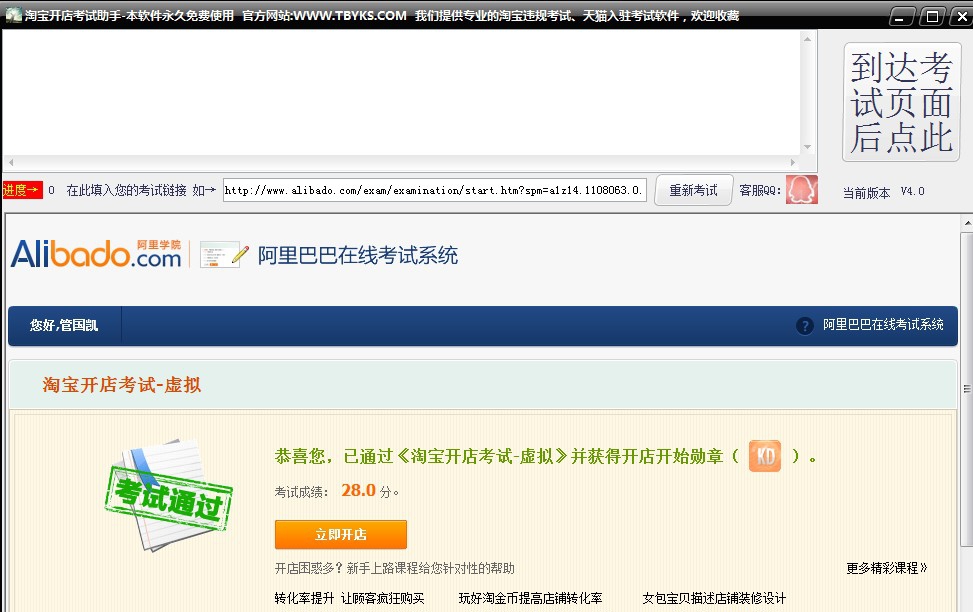Click the 您好,管国凯 greeting tab

[x=64, y=325]
